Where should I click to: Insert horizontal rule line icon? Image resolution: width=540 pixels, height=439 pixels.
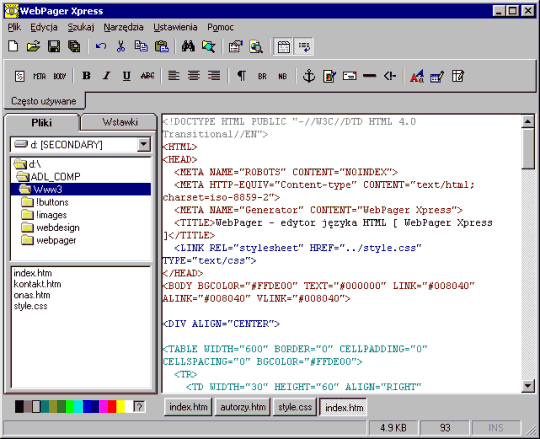coord(370,76)
